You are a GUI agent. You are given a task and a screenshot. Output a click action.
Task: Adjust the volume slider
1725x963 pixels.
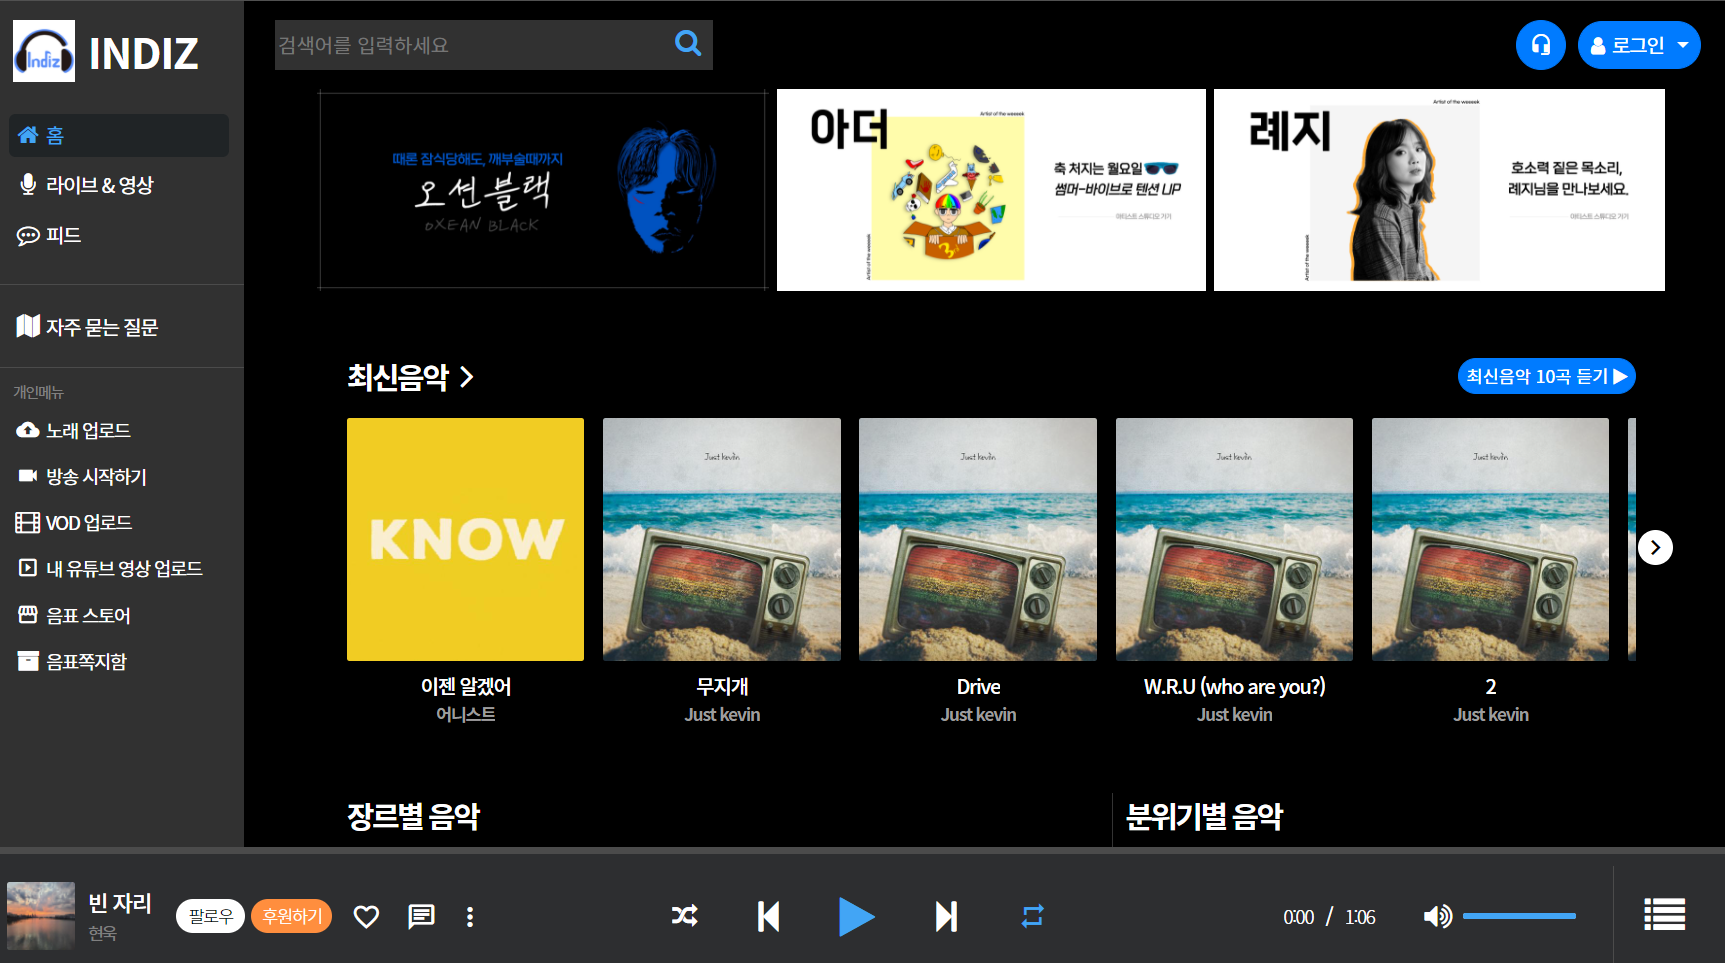1519,916
